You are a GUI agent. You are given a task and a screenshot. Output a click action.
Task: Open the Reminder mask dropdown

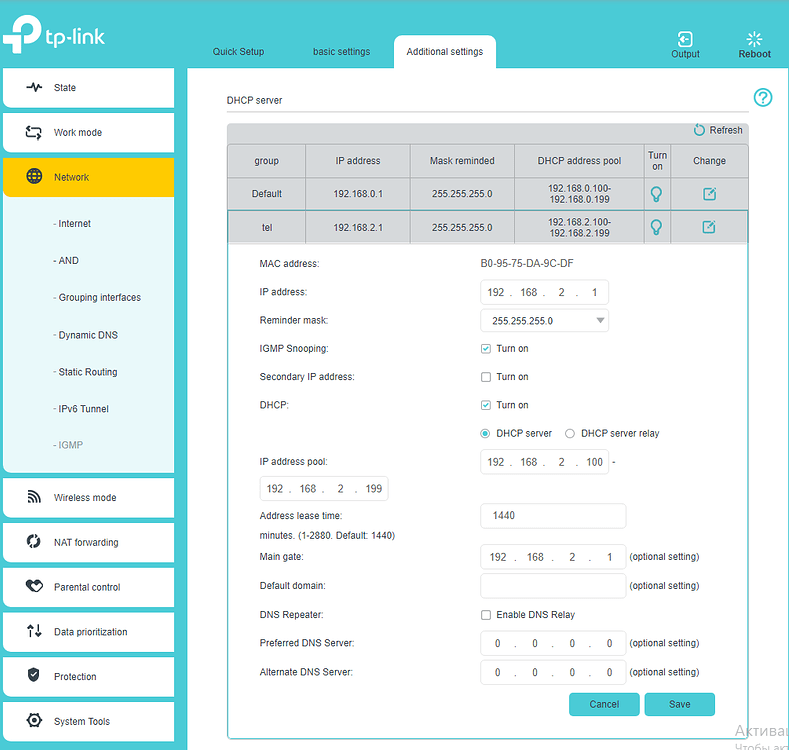pyautogui.click(x=544, y=321)
